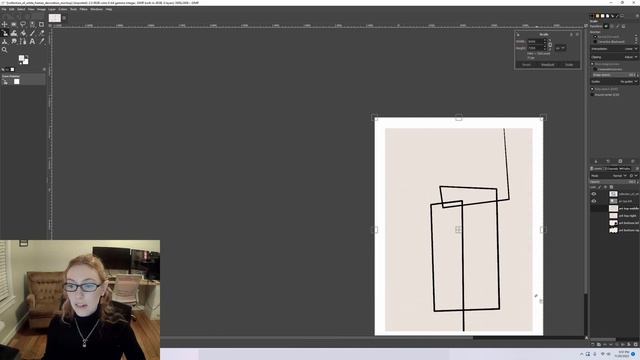Open the File menu
Viewport: 640px width, 360px height.
tap(4, 9)
